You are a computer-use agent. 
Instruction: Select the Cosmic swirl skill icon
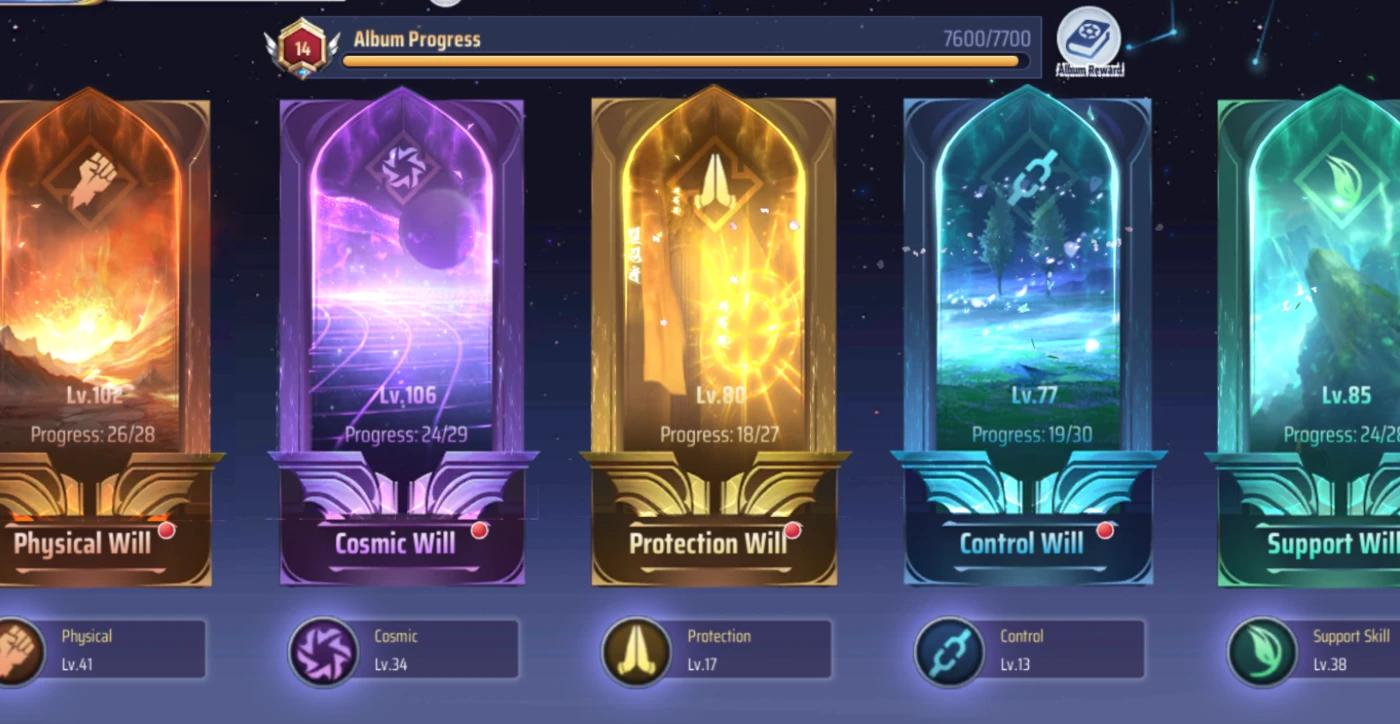pos(323,651)
